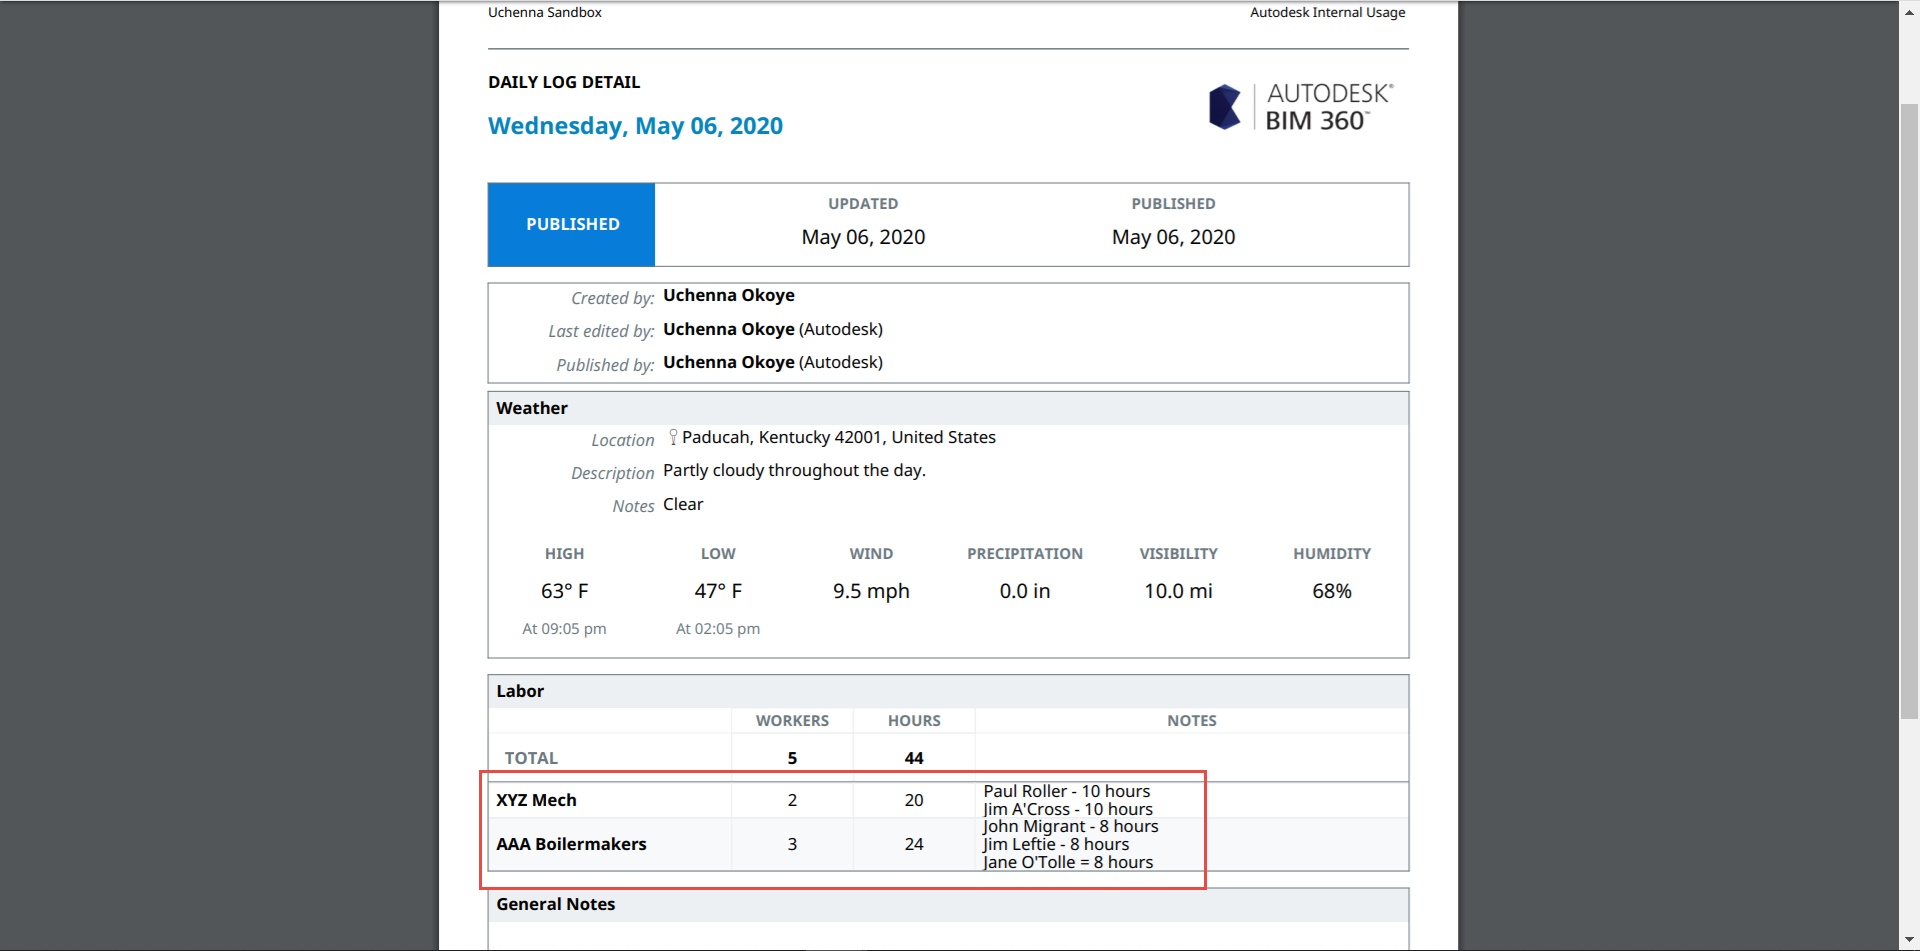
Task: Click the scroll down arrow
Action: tap(1908, 939)
